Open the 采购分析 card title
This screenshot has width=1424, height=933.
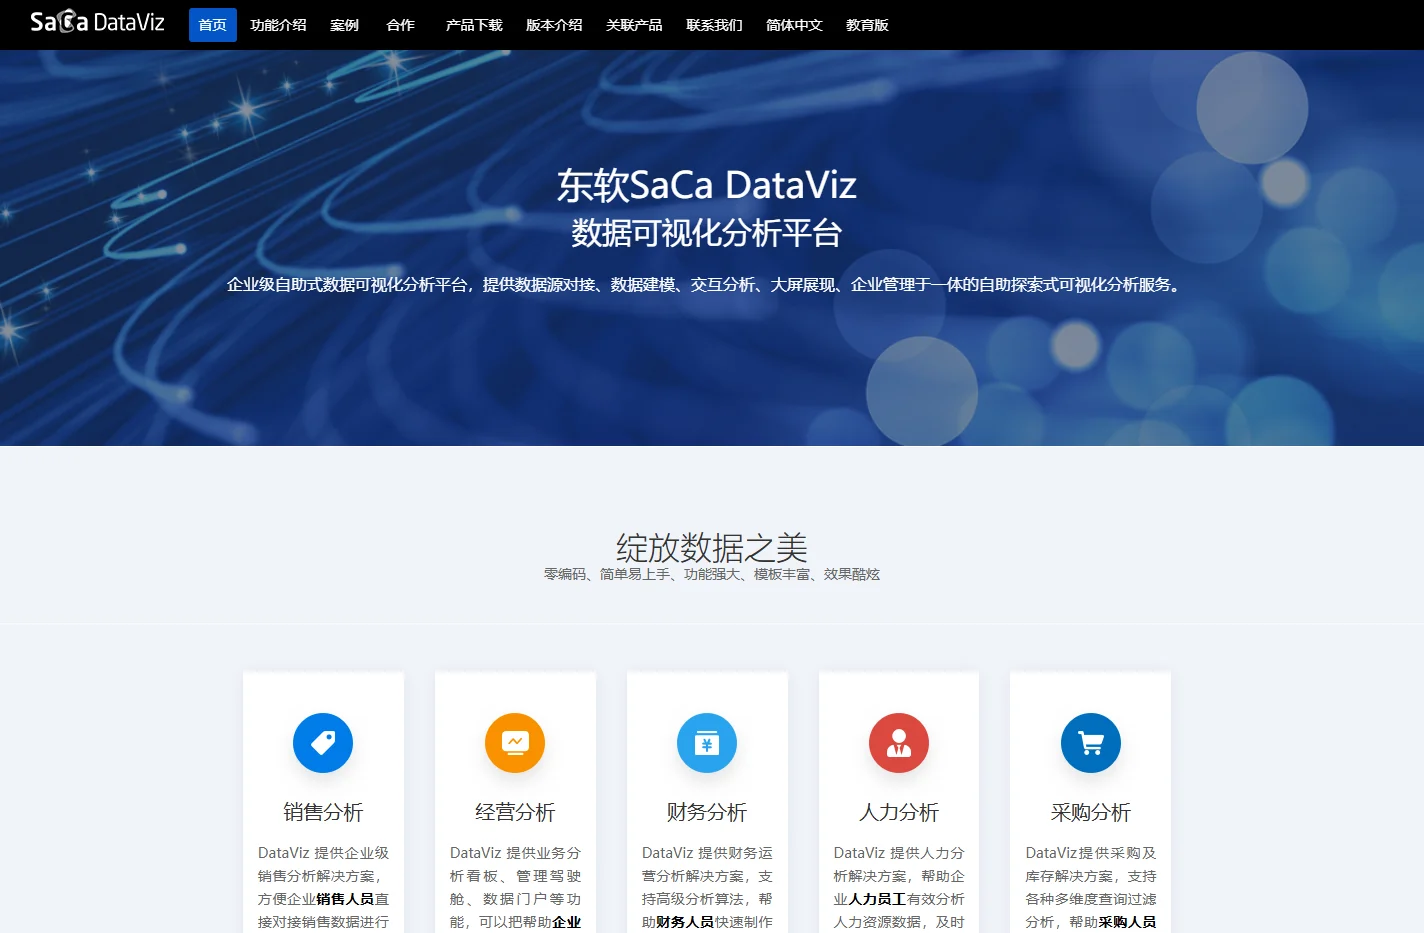point(1091,812)
